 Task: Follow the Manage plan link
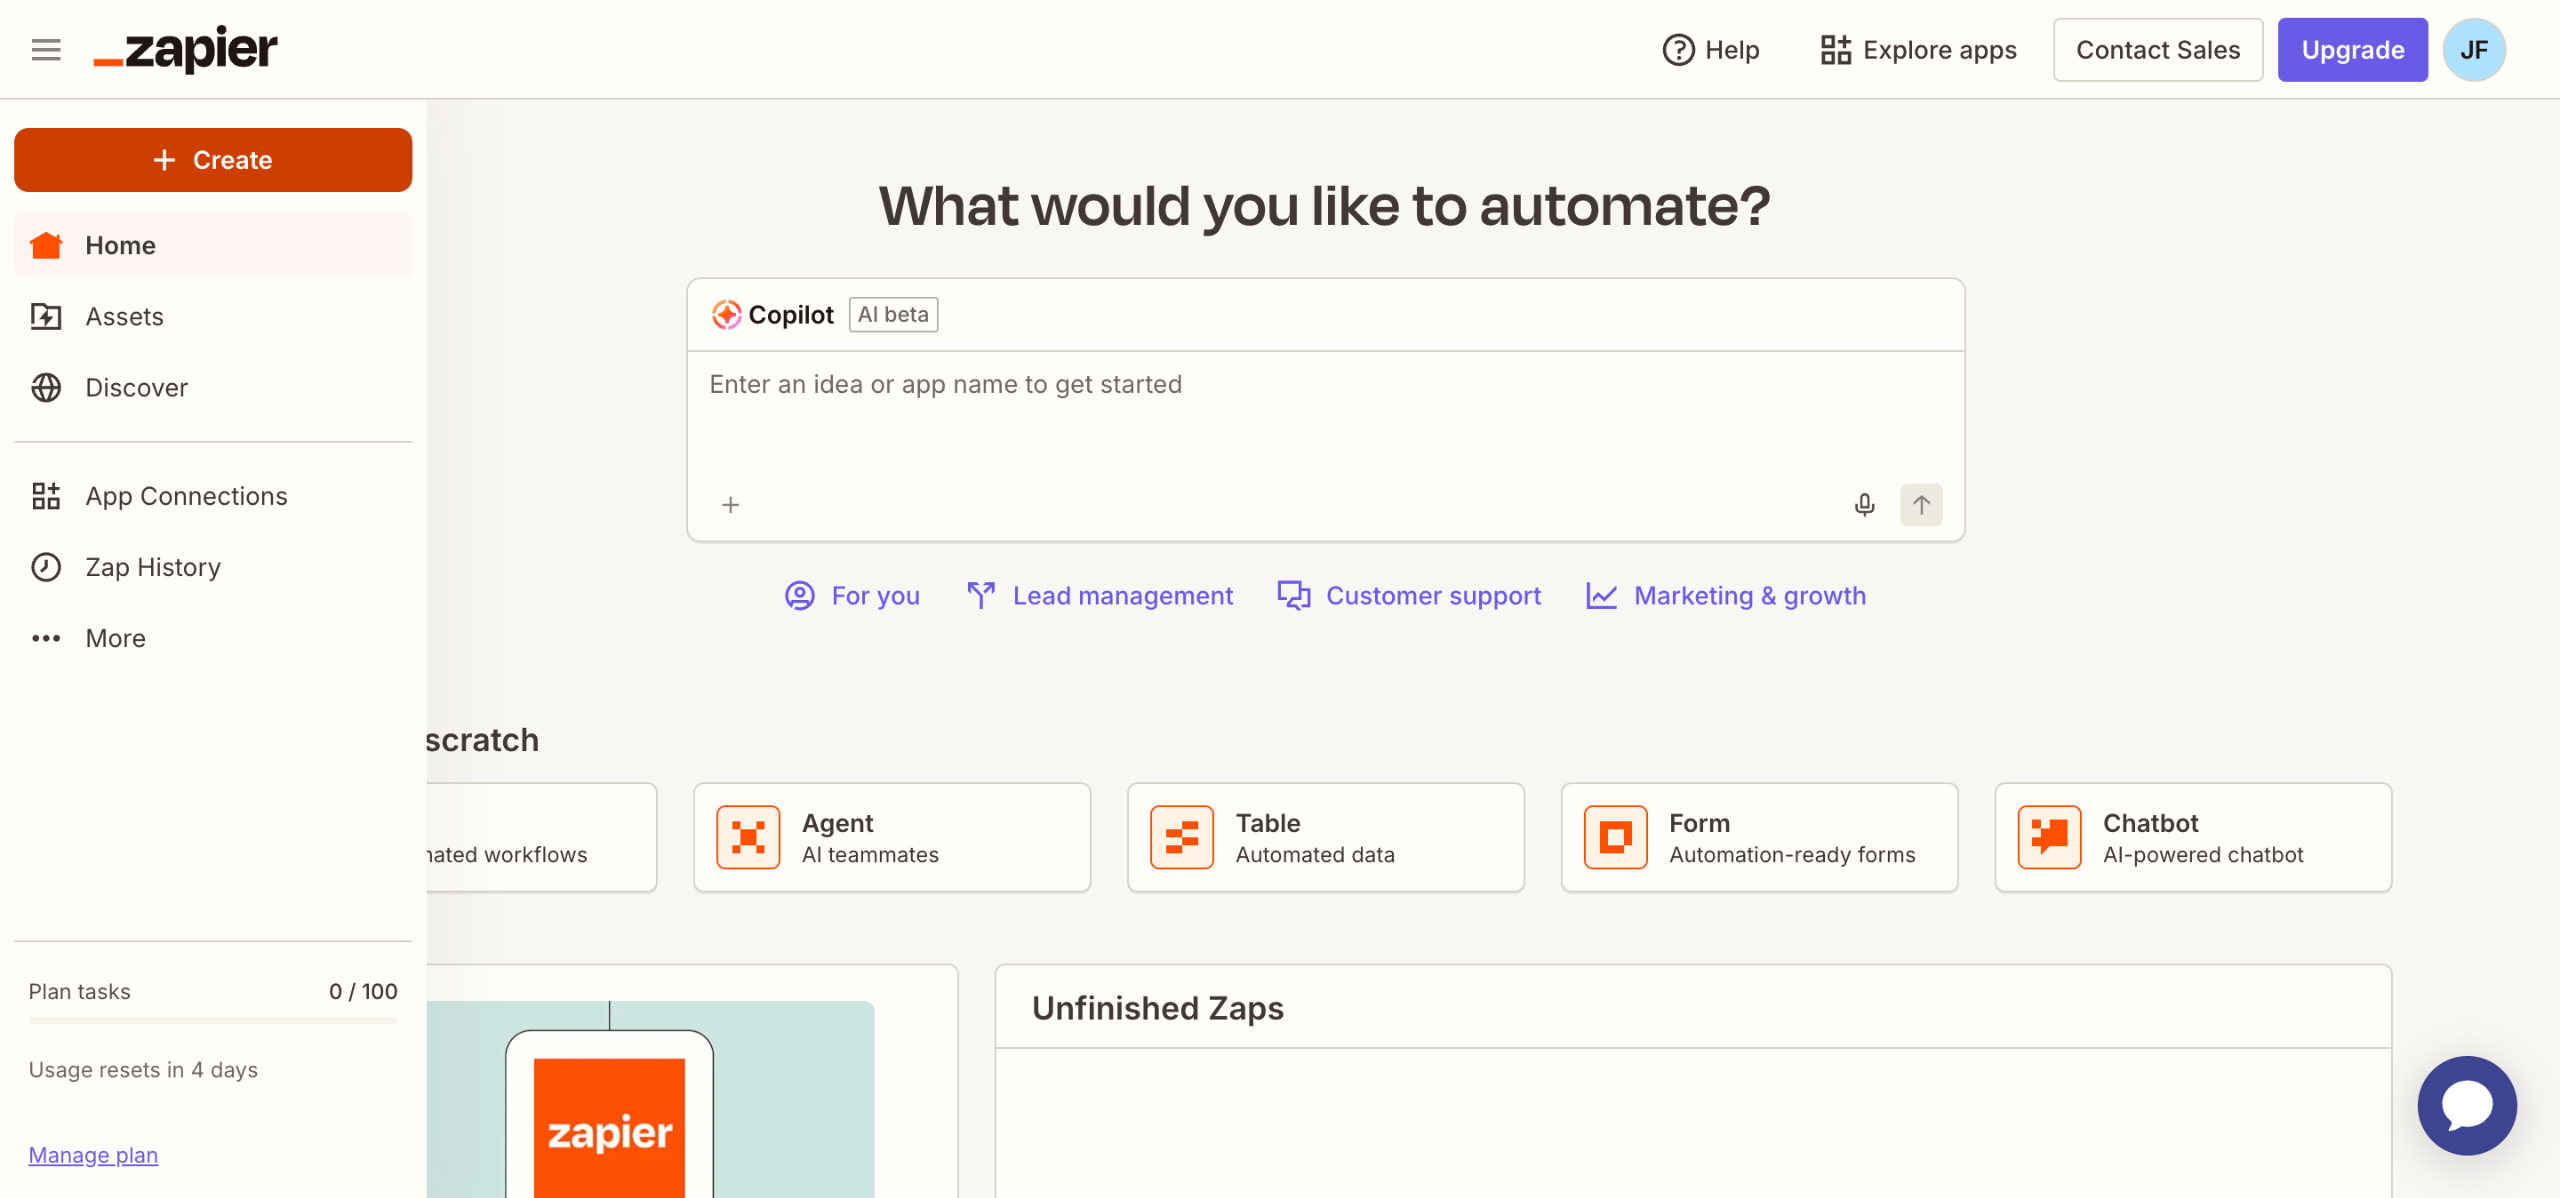coord(93,1155)
